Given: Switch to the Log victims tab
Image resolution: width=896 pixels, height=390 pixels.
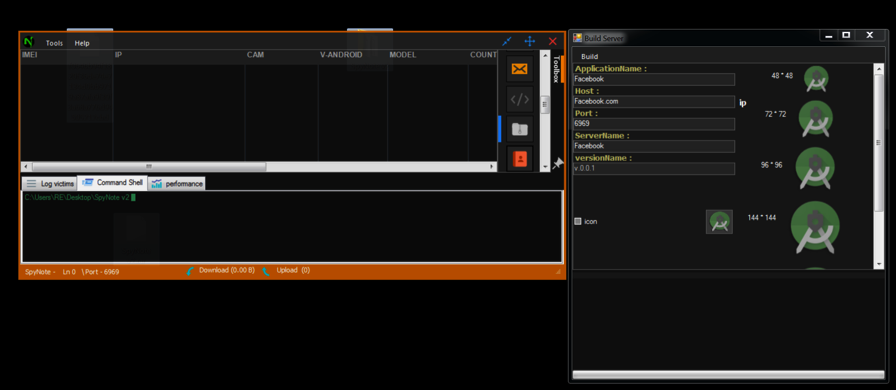Looking at the screenshot, I should 50,184.
